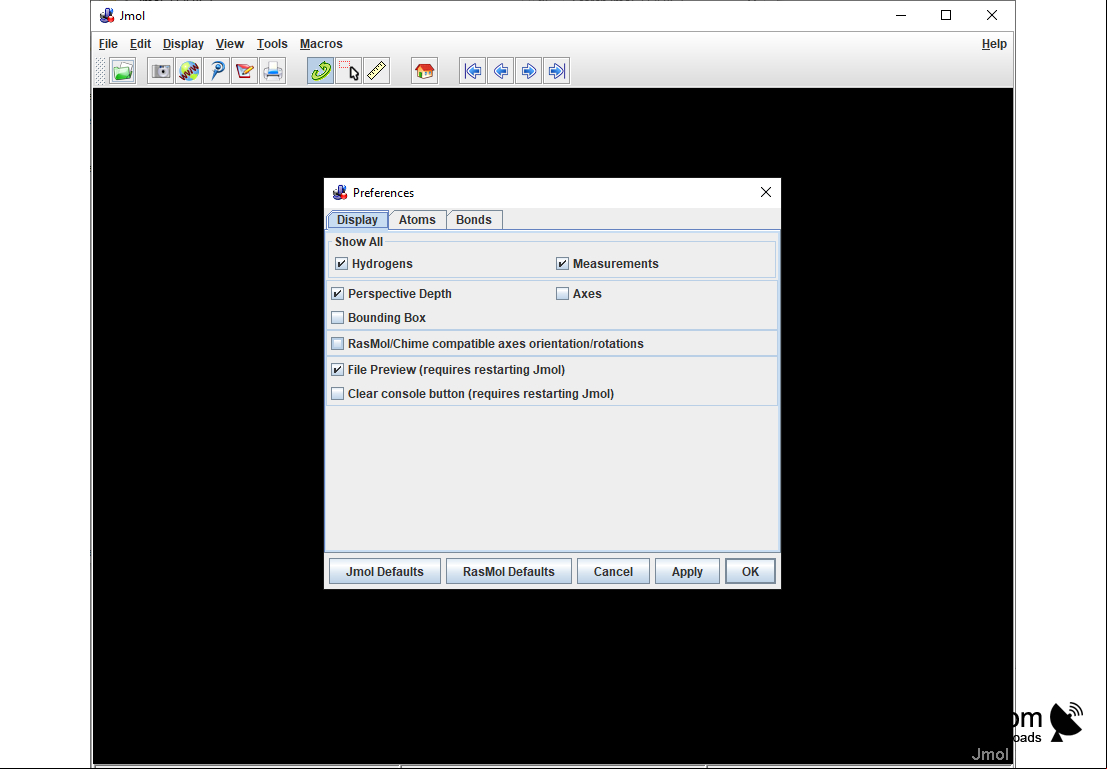Select the atom selection cursor tool
Image resolution: width=1107 pixels, height=769 pixels.
pos(349,71)
